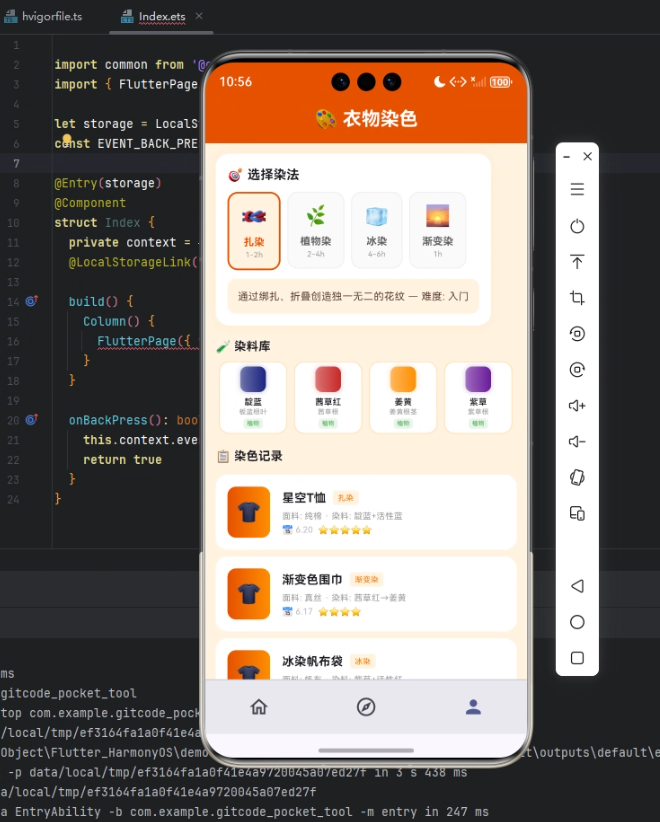
Task: Click the gutter icon beside onBackPress line
Action: tap(31, 419)
